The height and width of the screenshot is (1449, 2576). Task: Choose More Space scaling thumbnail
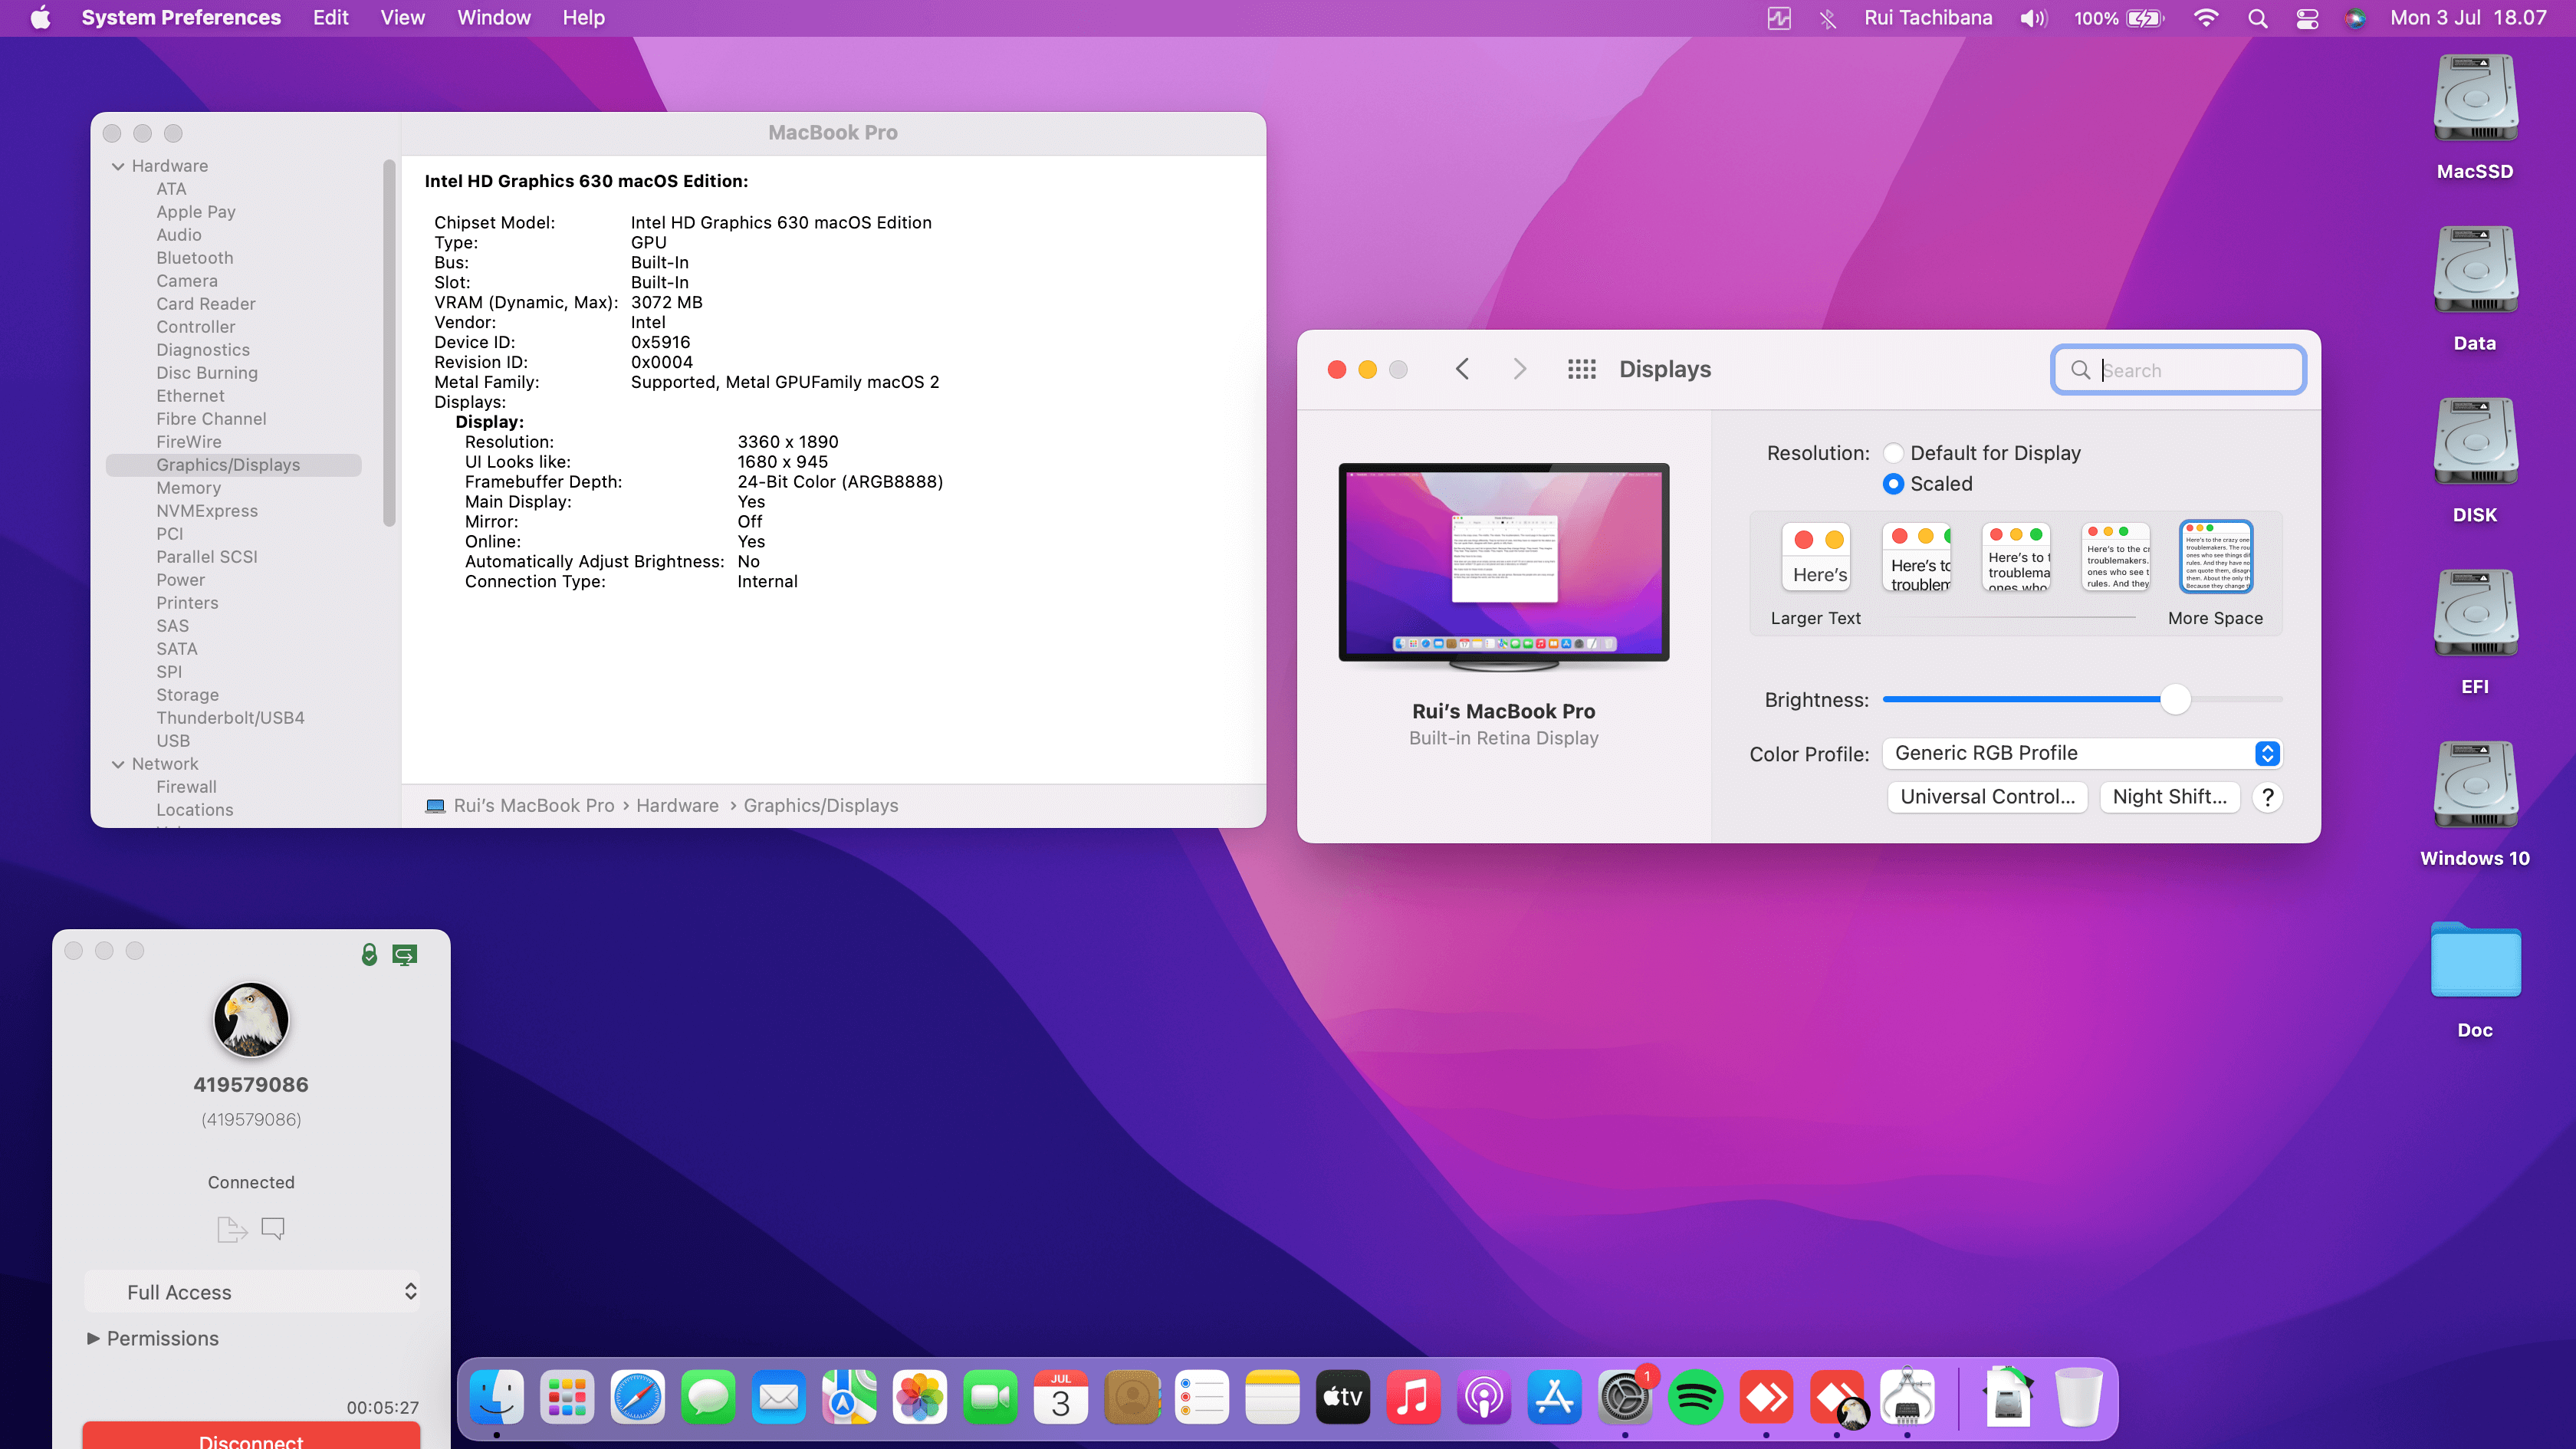(2215, 556)
